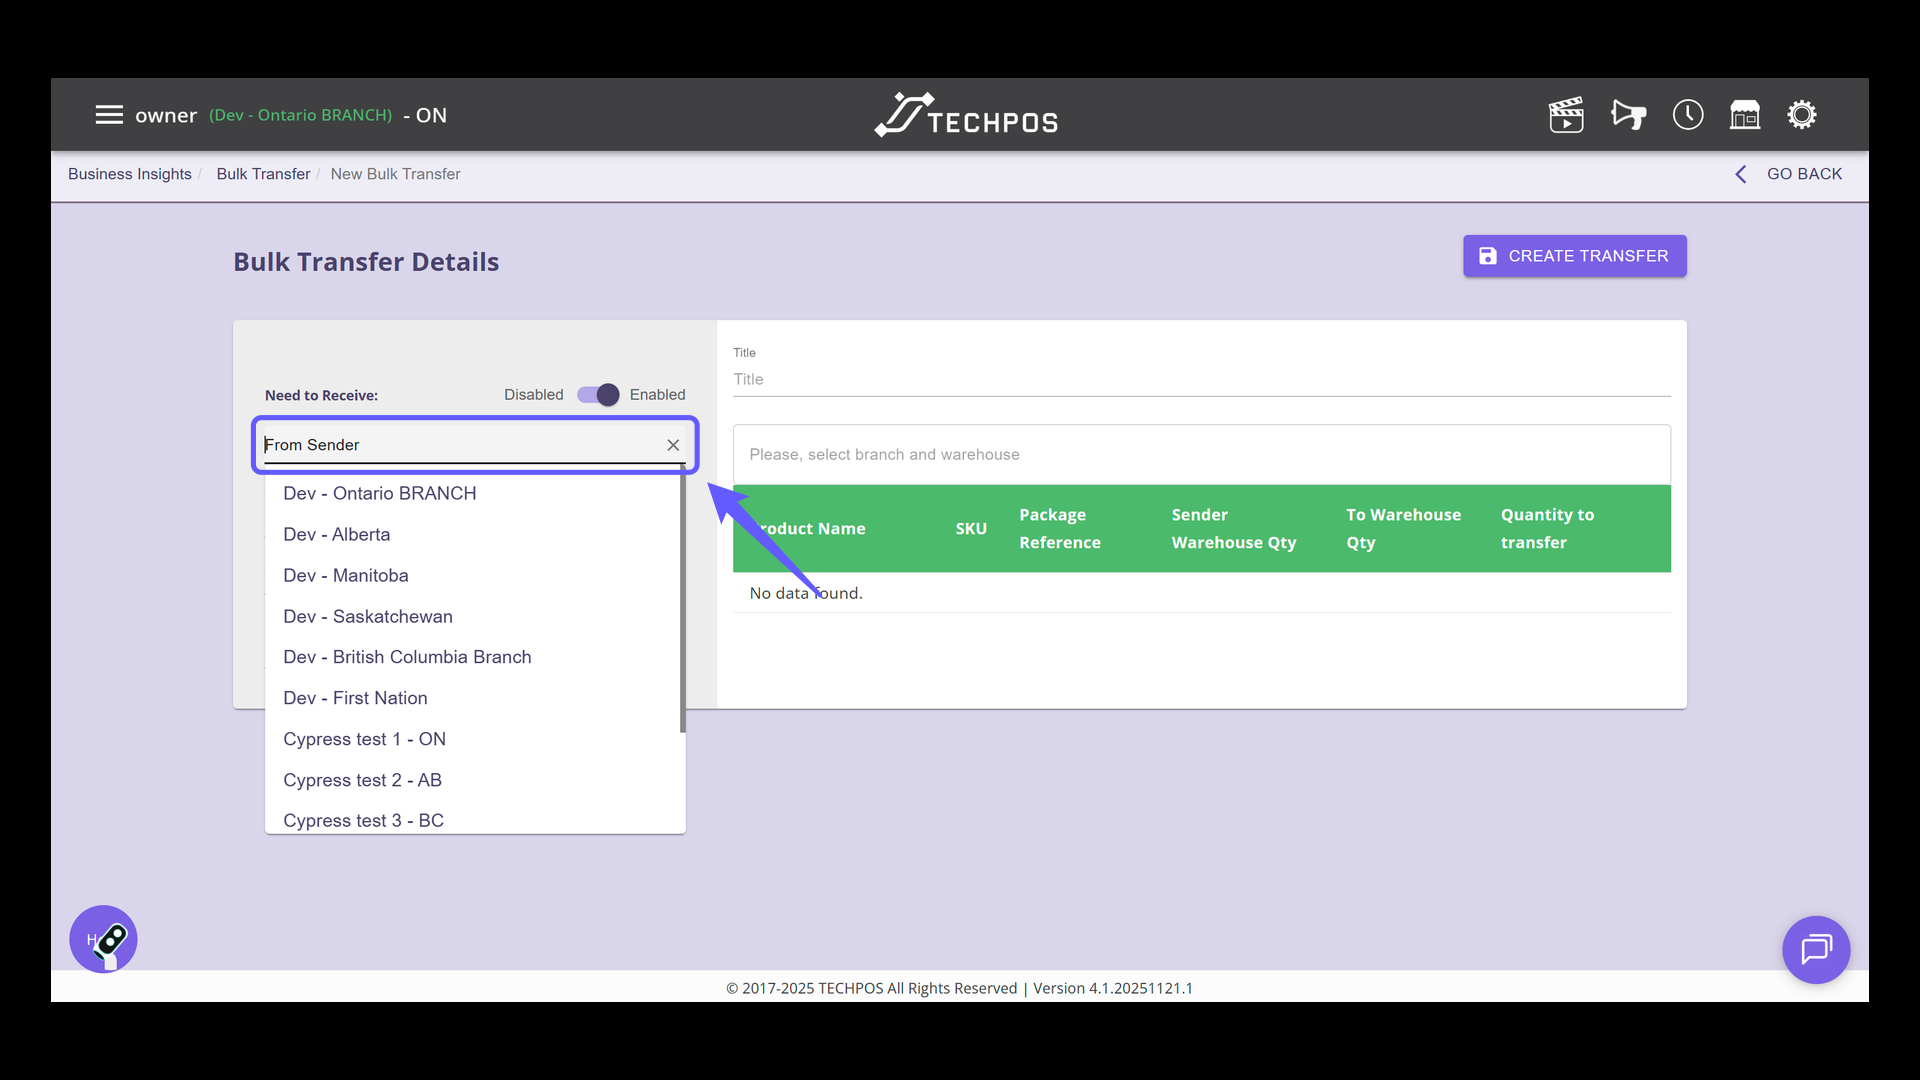The width and height of the screenshot is (1920, 1080).
Task: Go to Business Insights breadcrumb
Action: pos(130,174)
